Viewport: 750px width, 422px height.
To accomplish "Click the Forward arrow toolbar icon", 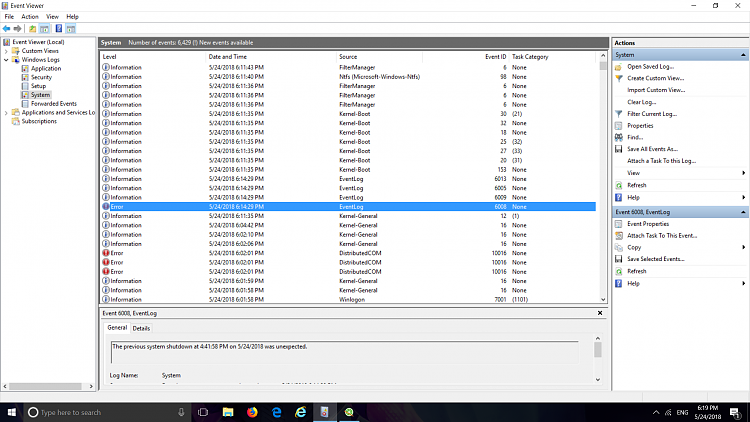I will click(18, 29).
